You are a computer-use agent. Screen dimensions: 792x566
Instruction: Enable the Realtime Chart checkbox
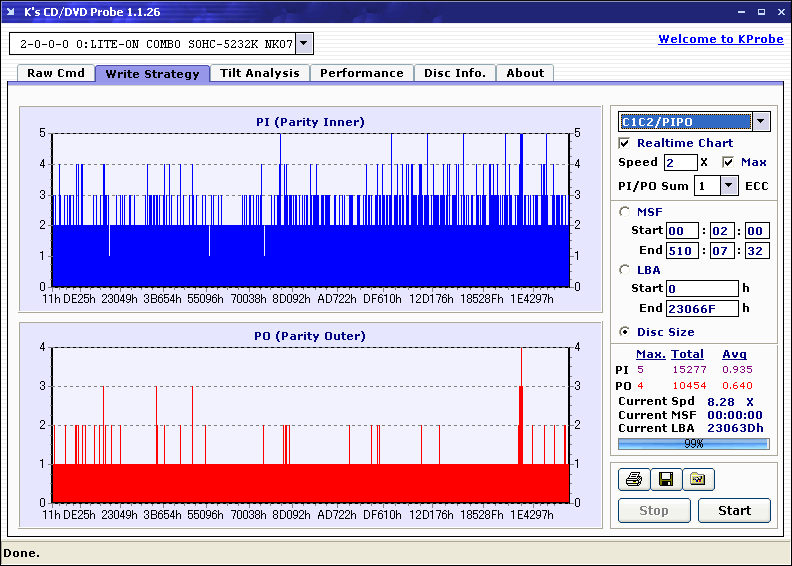click(x=625, y=143)
